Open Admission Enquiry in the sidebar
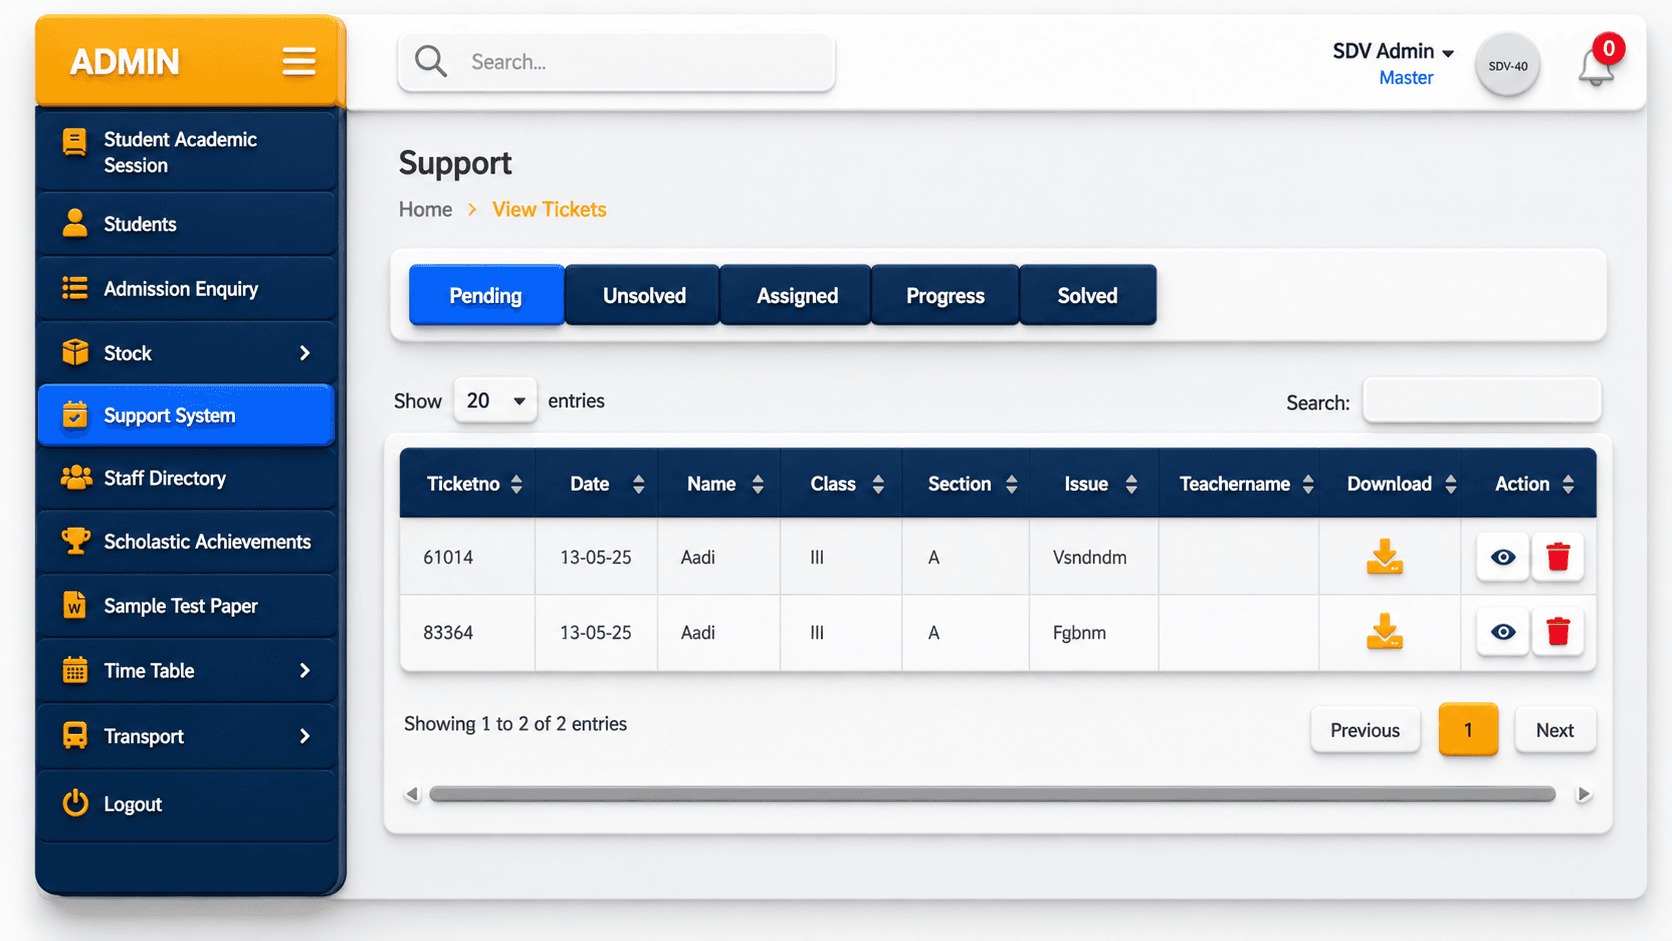Screen dimensions: 1672x941 (186, 288)
